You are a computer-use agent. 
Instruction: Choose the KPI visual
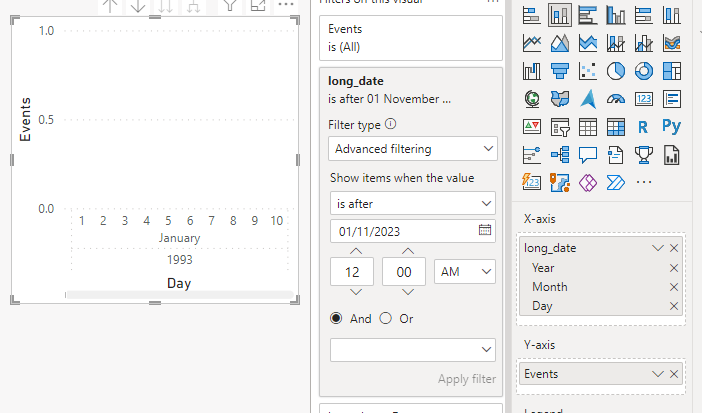pyautogui.click(x=532, y=127)
